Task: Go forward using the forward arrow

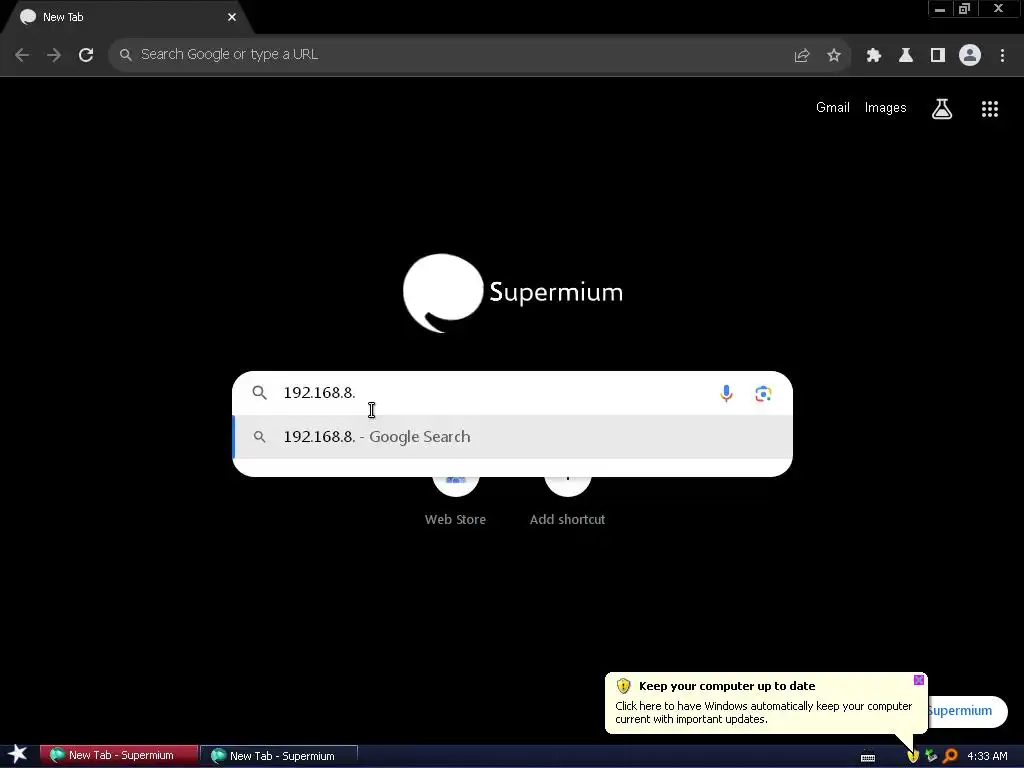Action: pyautogui.click(x=54, y=55)
